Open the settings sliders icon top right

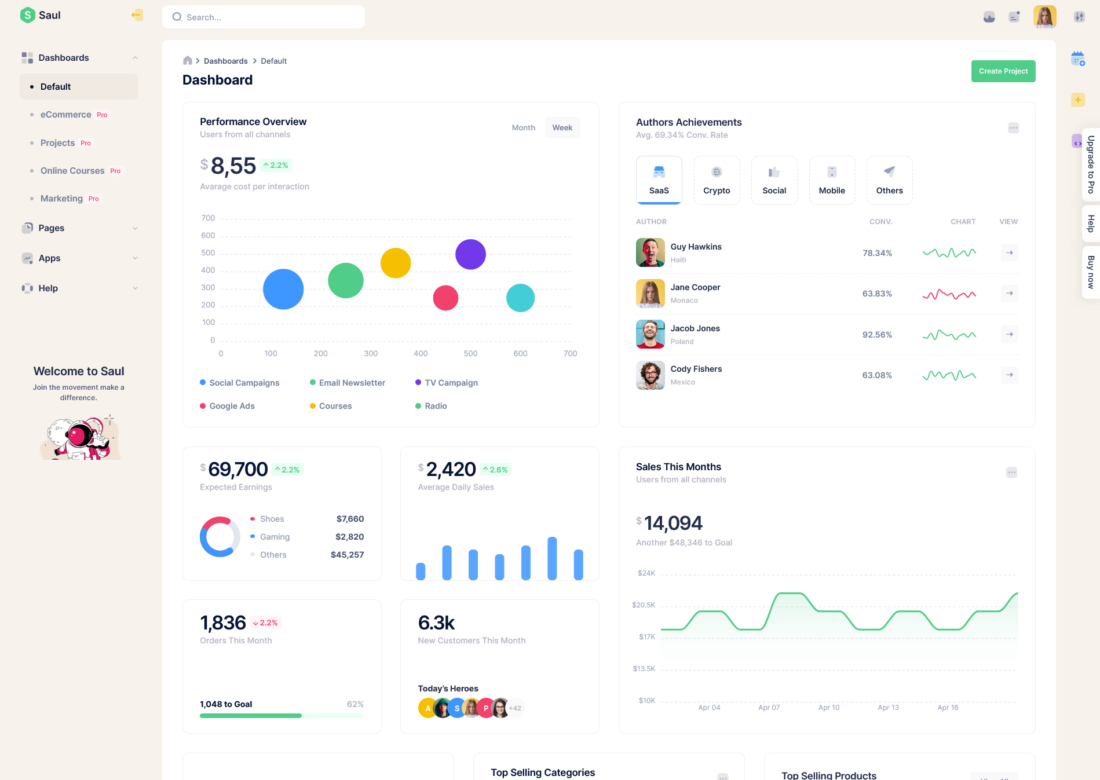coord(1078,17)
